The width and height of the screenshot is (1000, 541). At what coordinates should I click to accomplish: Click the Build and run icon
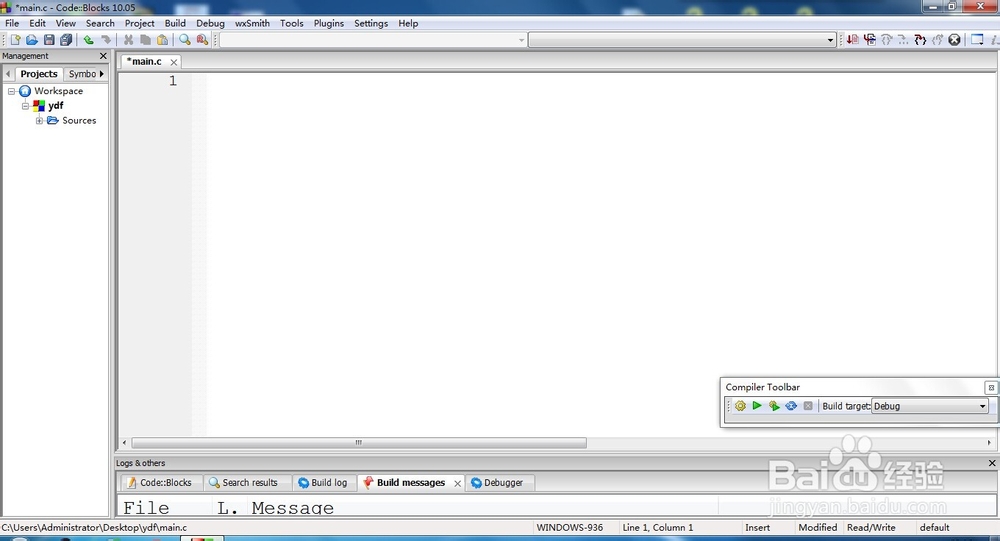coord(774,406)
